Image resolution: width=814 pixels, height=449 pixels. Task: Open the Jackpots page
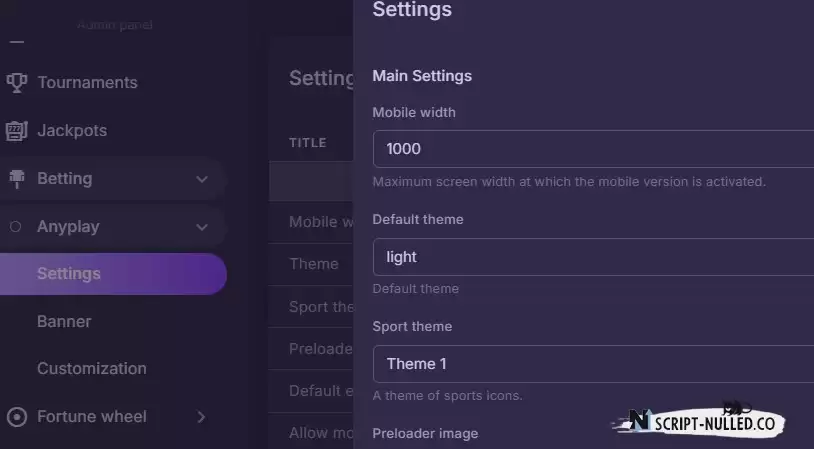pos(72,130)
